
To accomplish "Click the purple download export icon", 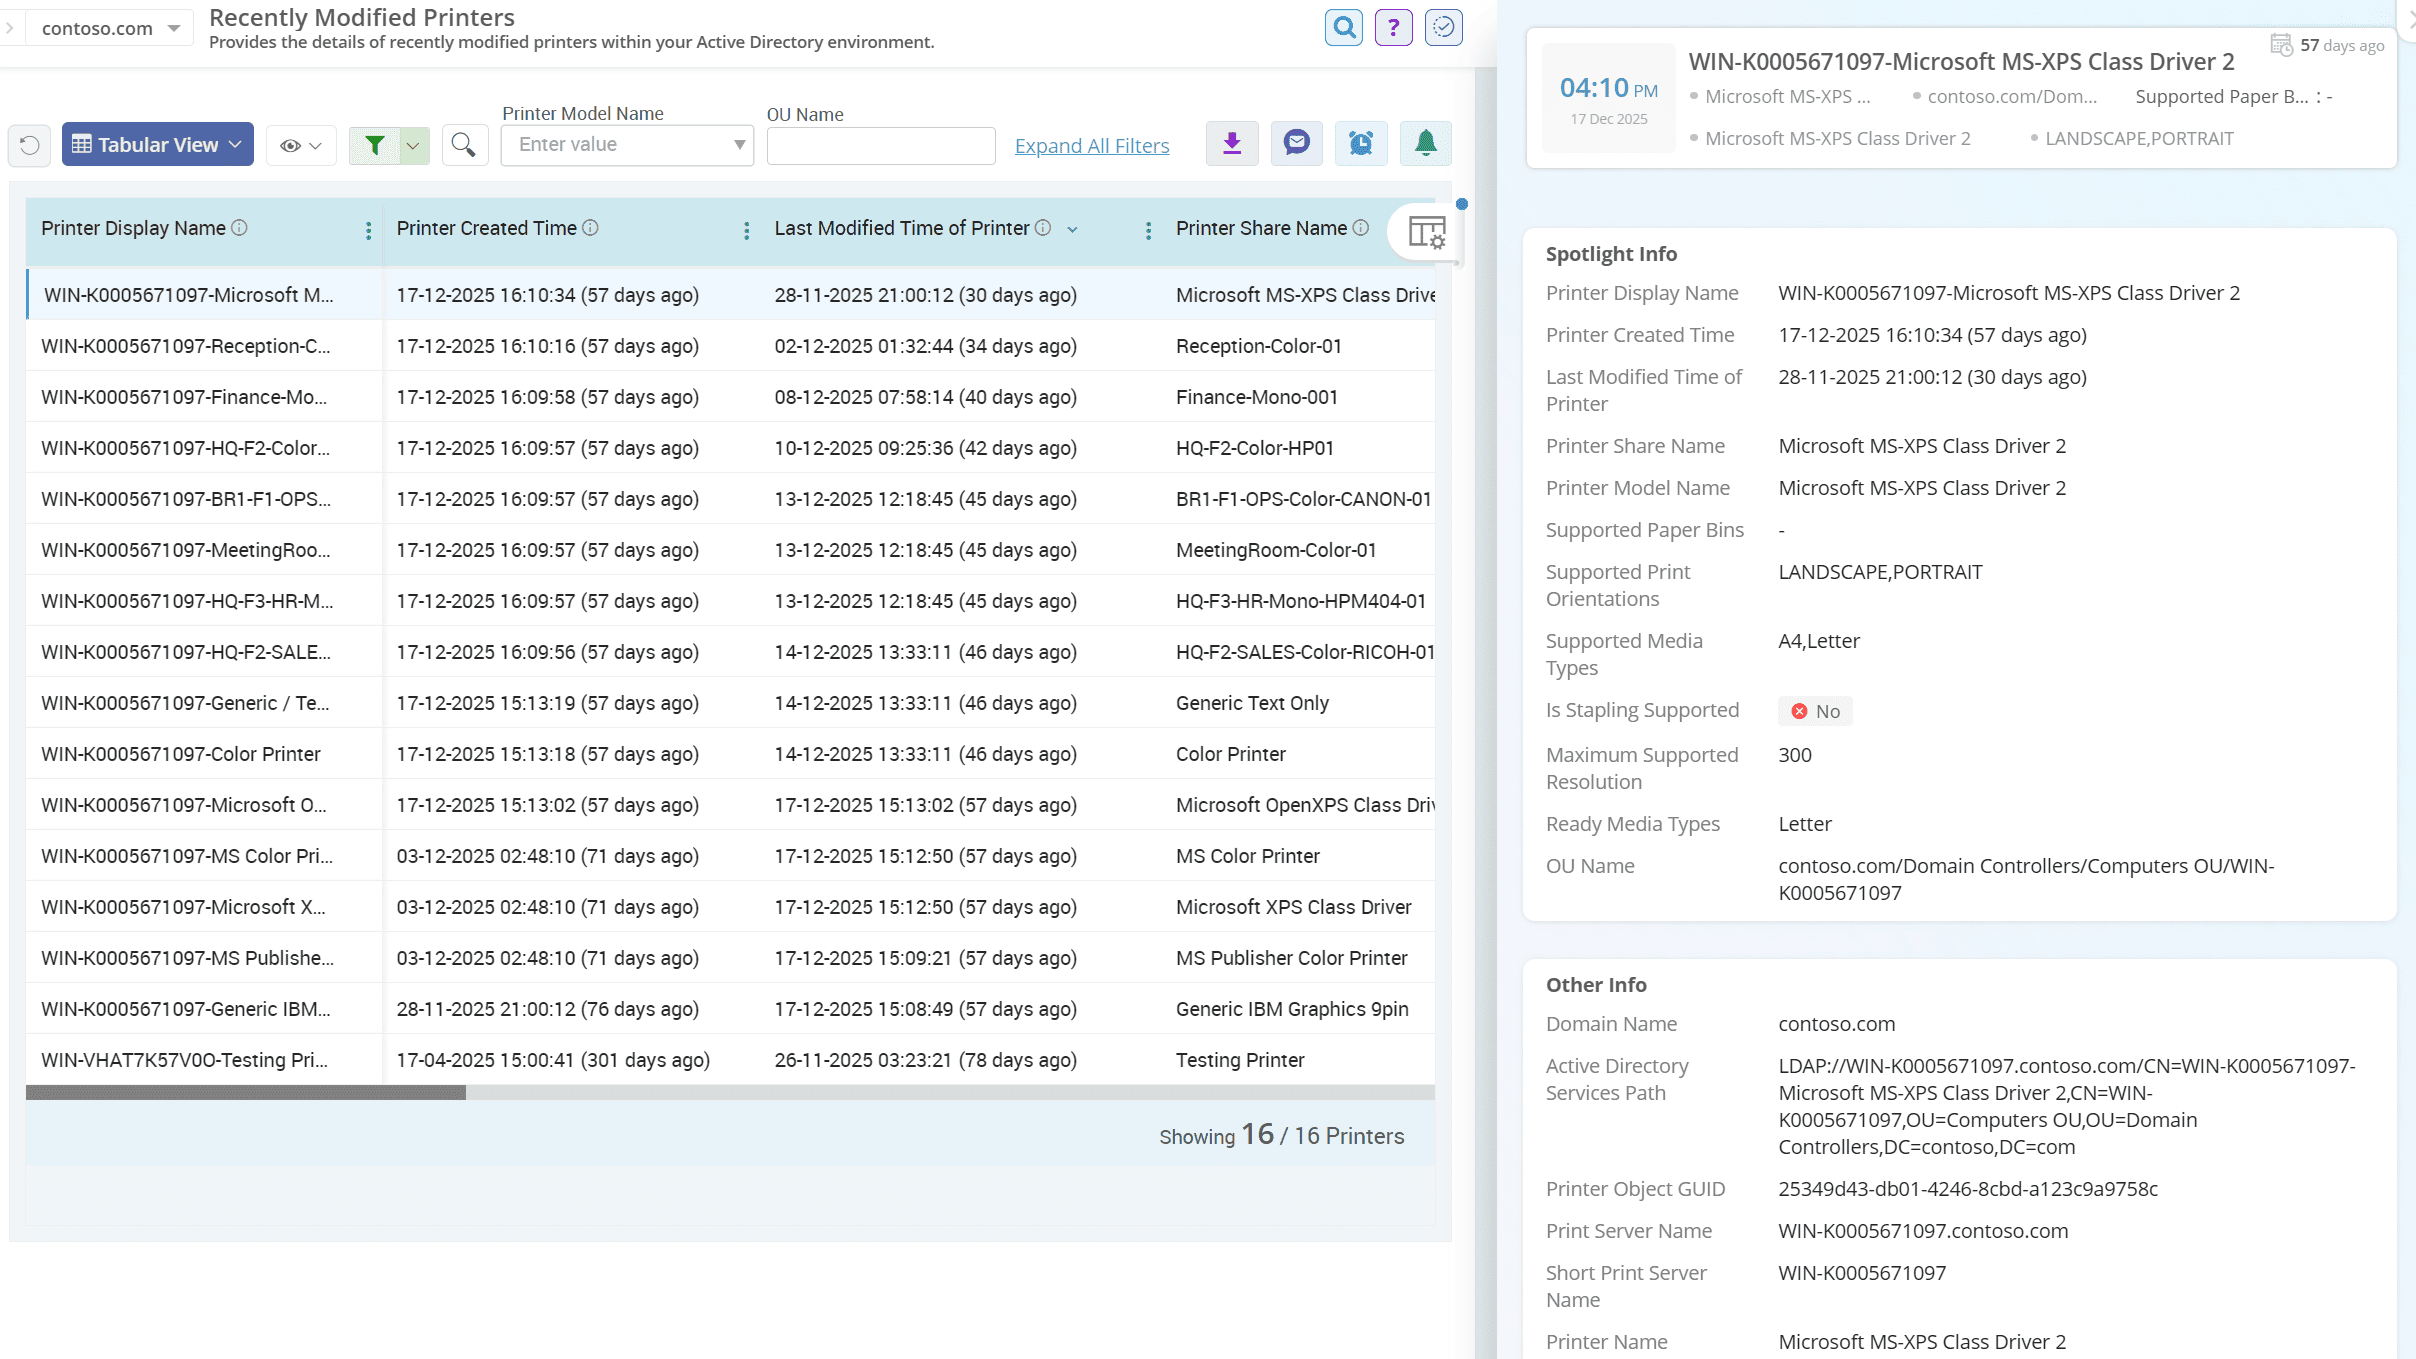I will pyautogui.click(x=1232, y=144).
